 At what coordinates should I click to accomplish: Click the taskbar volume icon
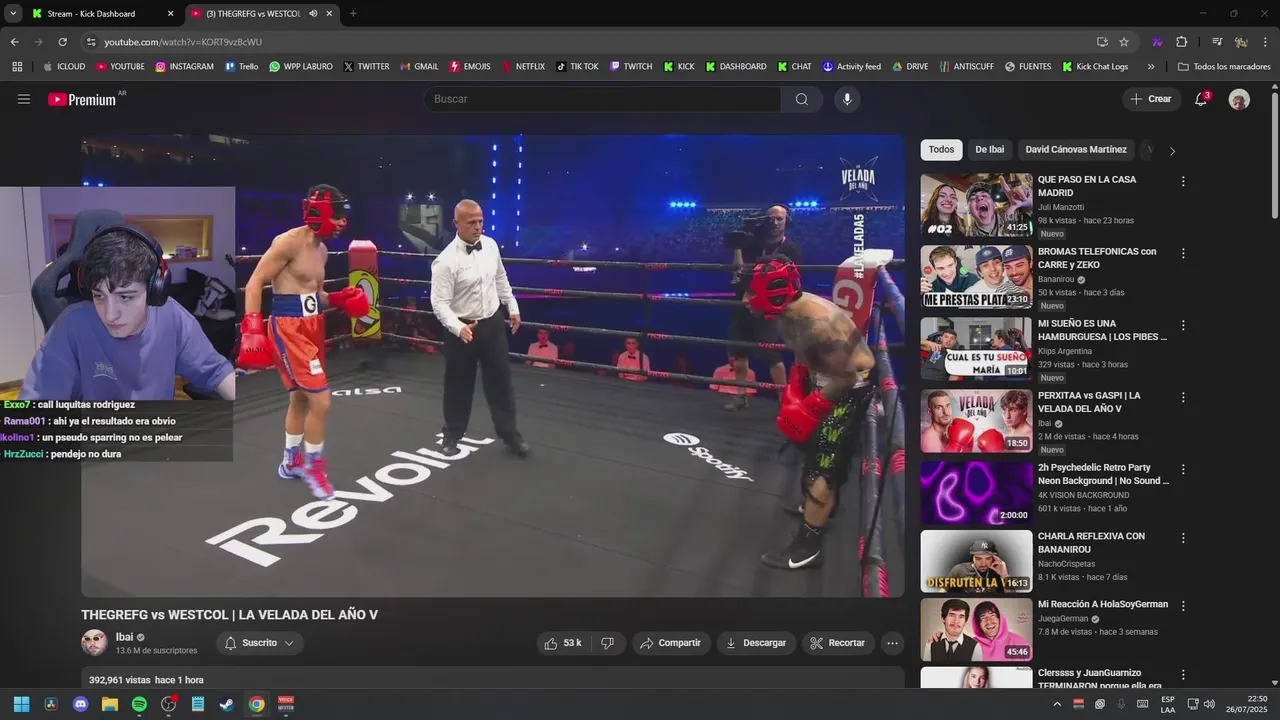click(1208, 704)
